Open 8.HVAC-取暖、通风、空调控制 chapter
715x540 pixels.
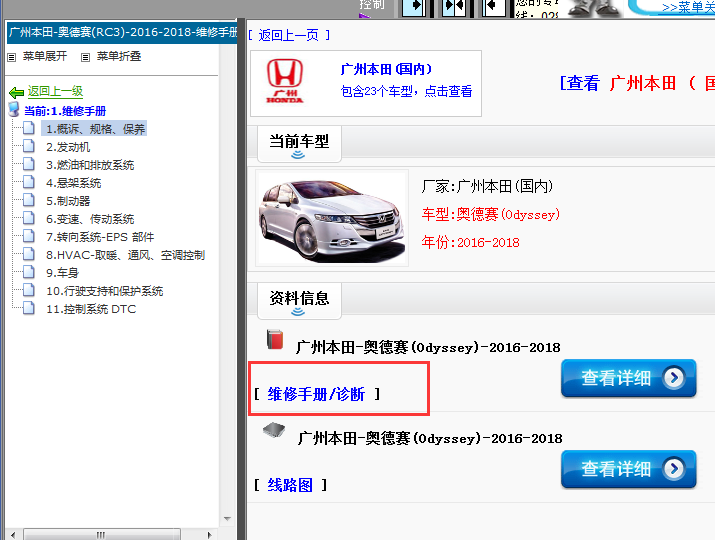(125, 255)
